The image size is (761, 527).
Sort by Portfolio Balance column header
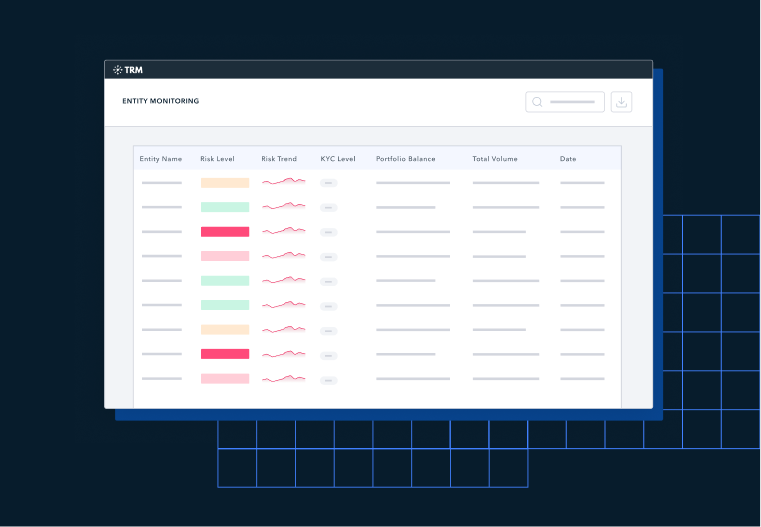pyautogui.click(x=406, y=159)
